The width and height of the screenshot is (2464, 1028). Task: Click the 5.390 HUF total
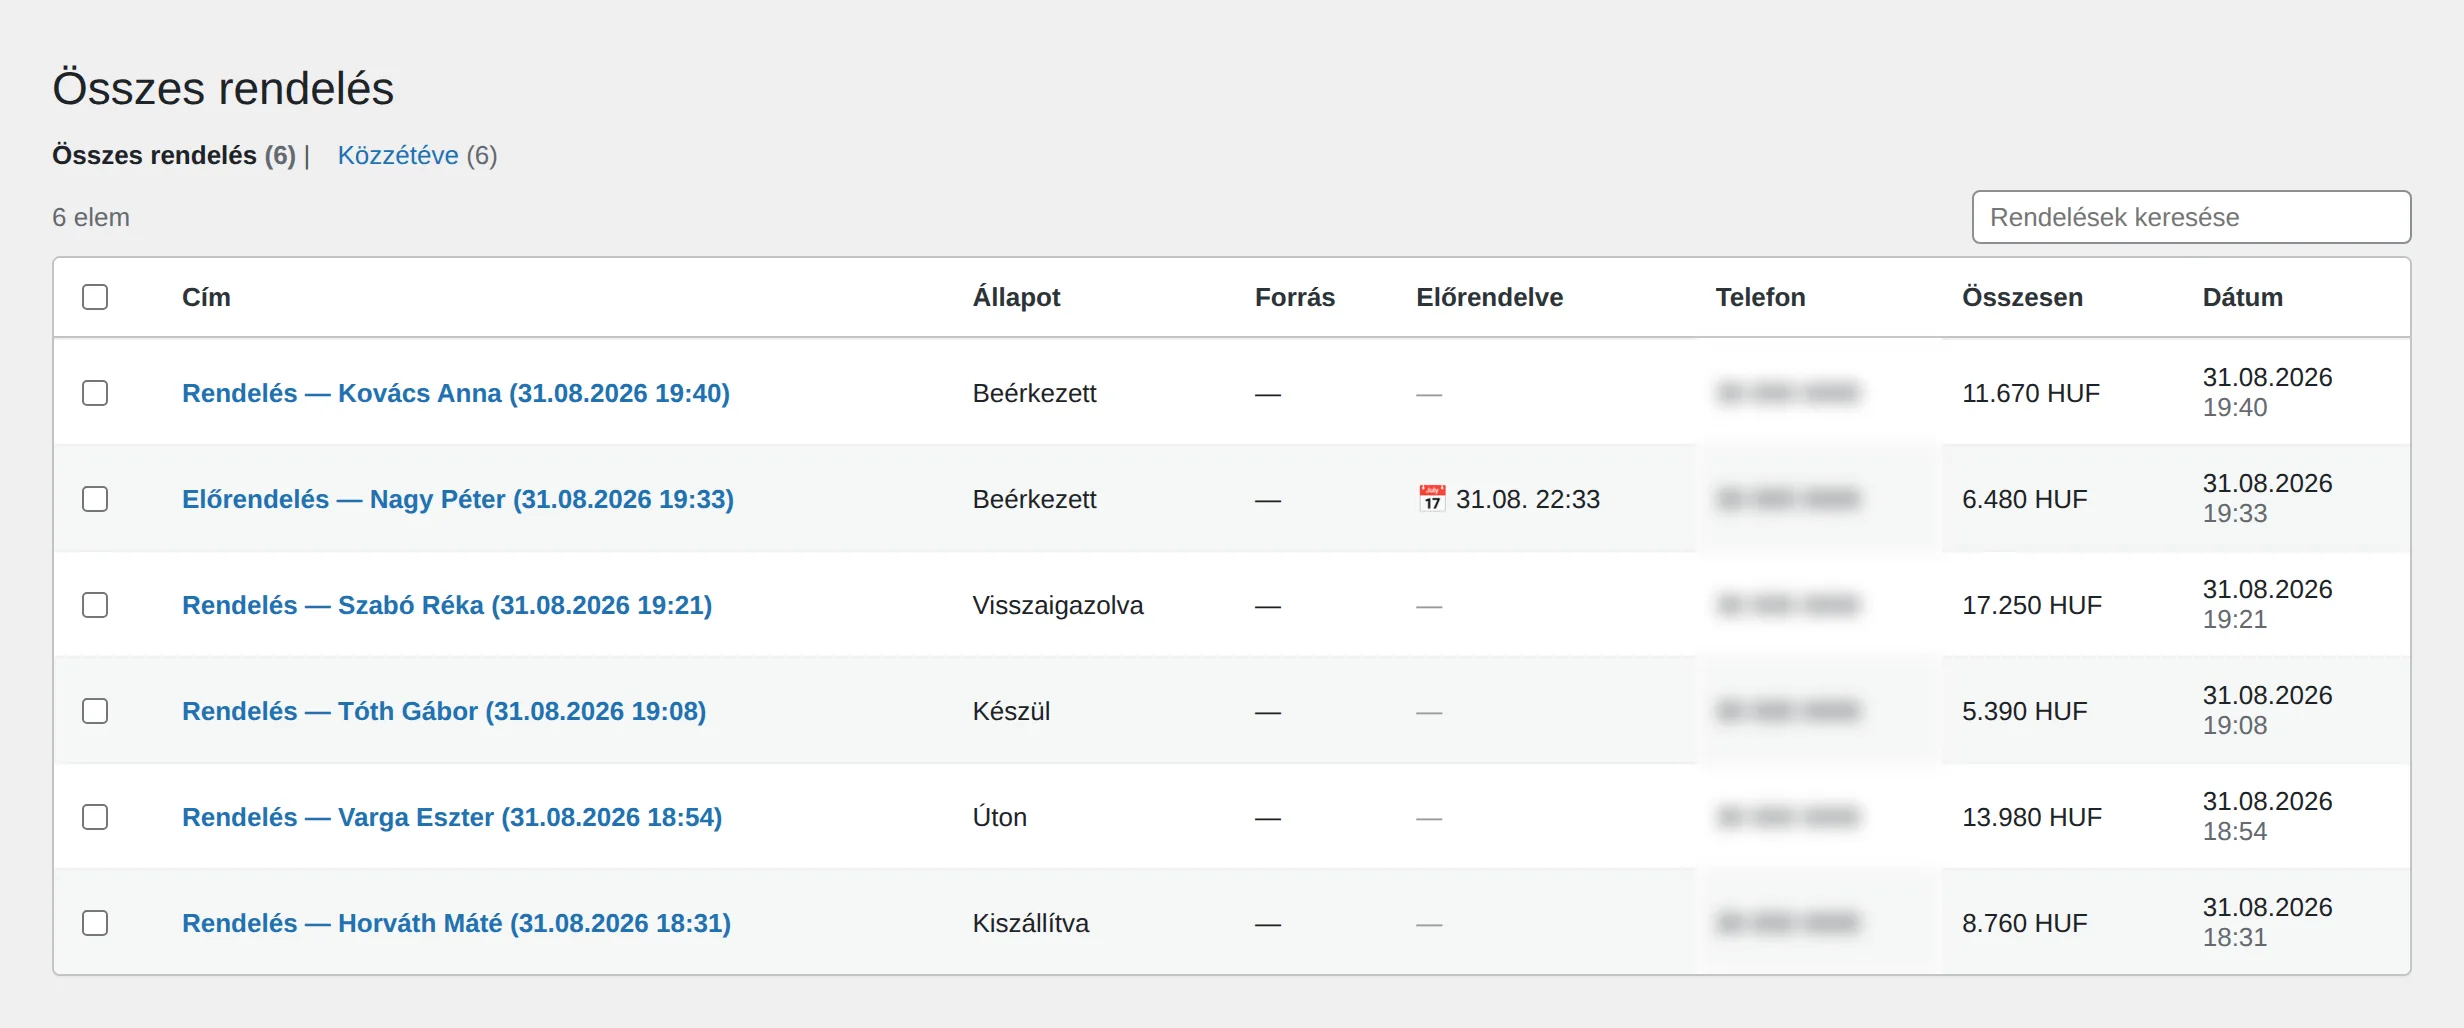pos(2025,711)
